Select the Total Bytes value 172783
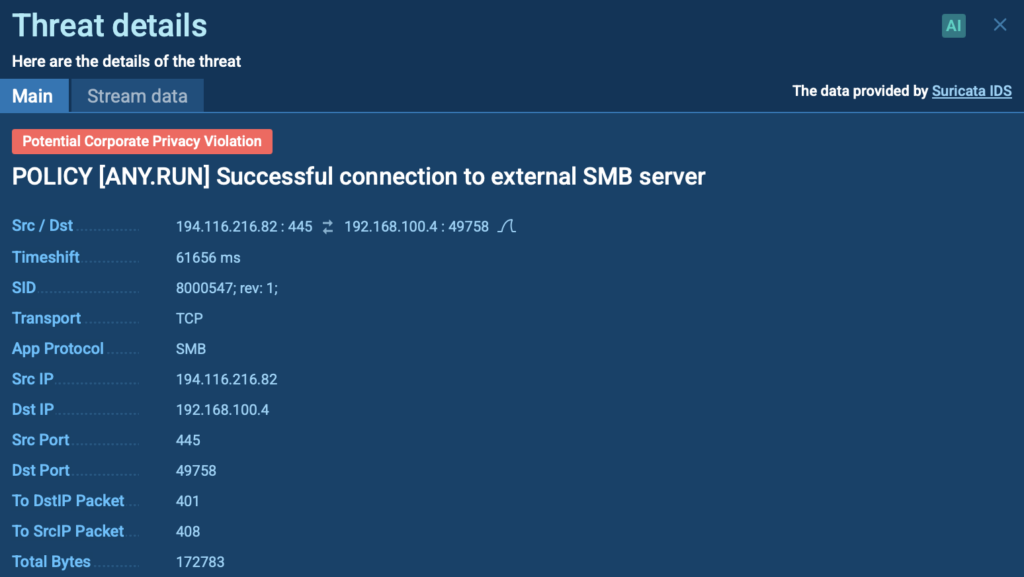 point(200,562)
